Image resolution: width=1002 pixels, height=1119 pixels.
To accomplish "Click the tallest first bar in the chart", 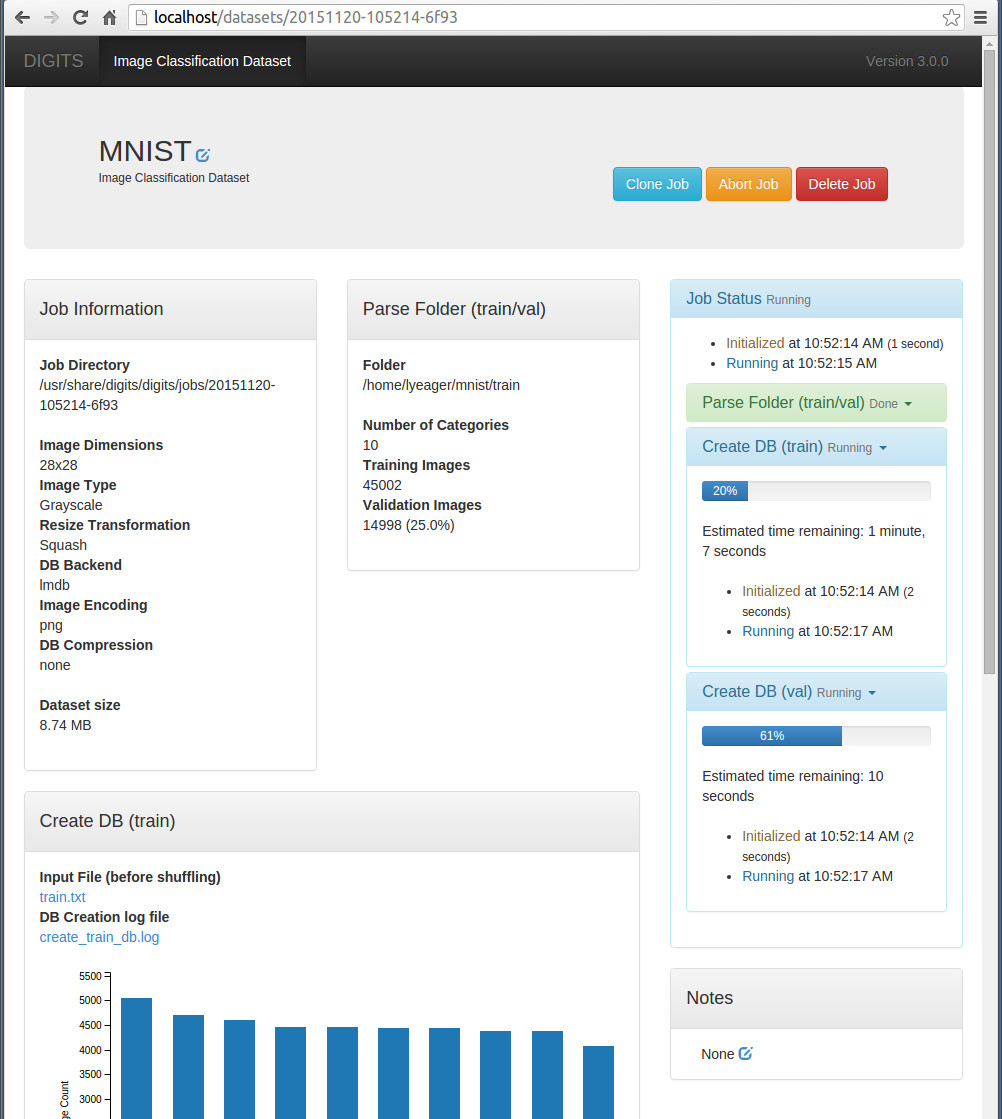I will pyautogui.click(x=136, y=1058).
